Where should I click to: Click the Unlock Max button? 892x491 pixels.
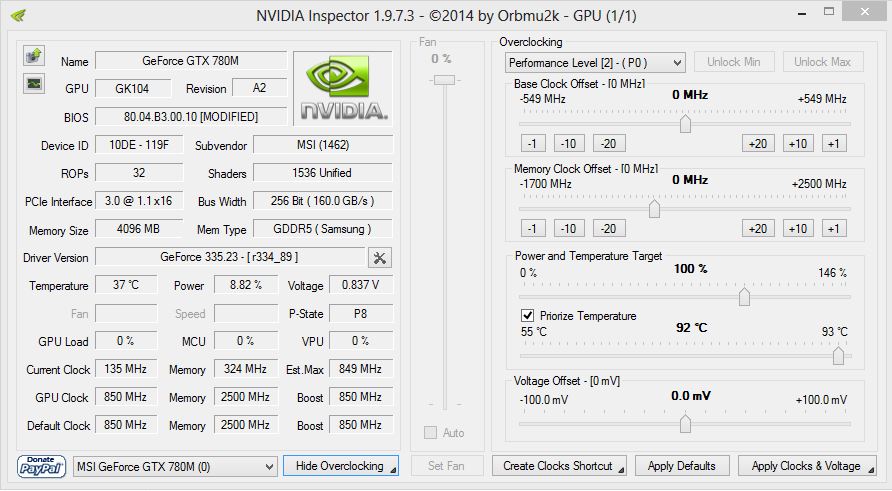click(823, 62)
